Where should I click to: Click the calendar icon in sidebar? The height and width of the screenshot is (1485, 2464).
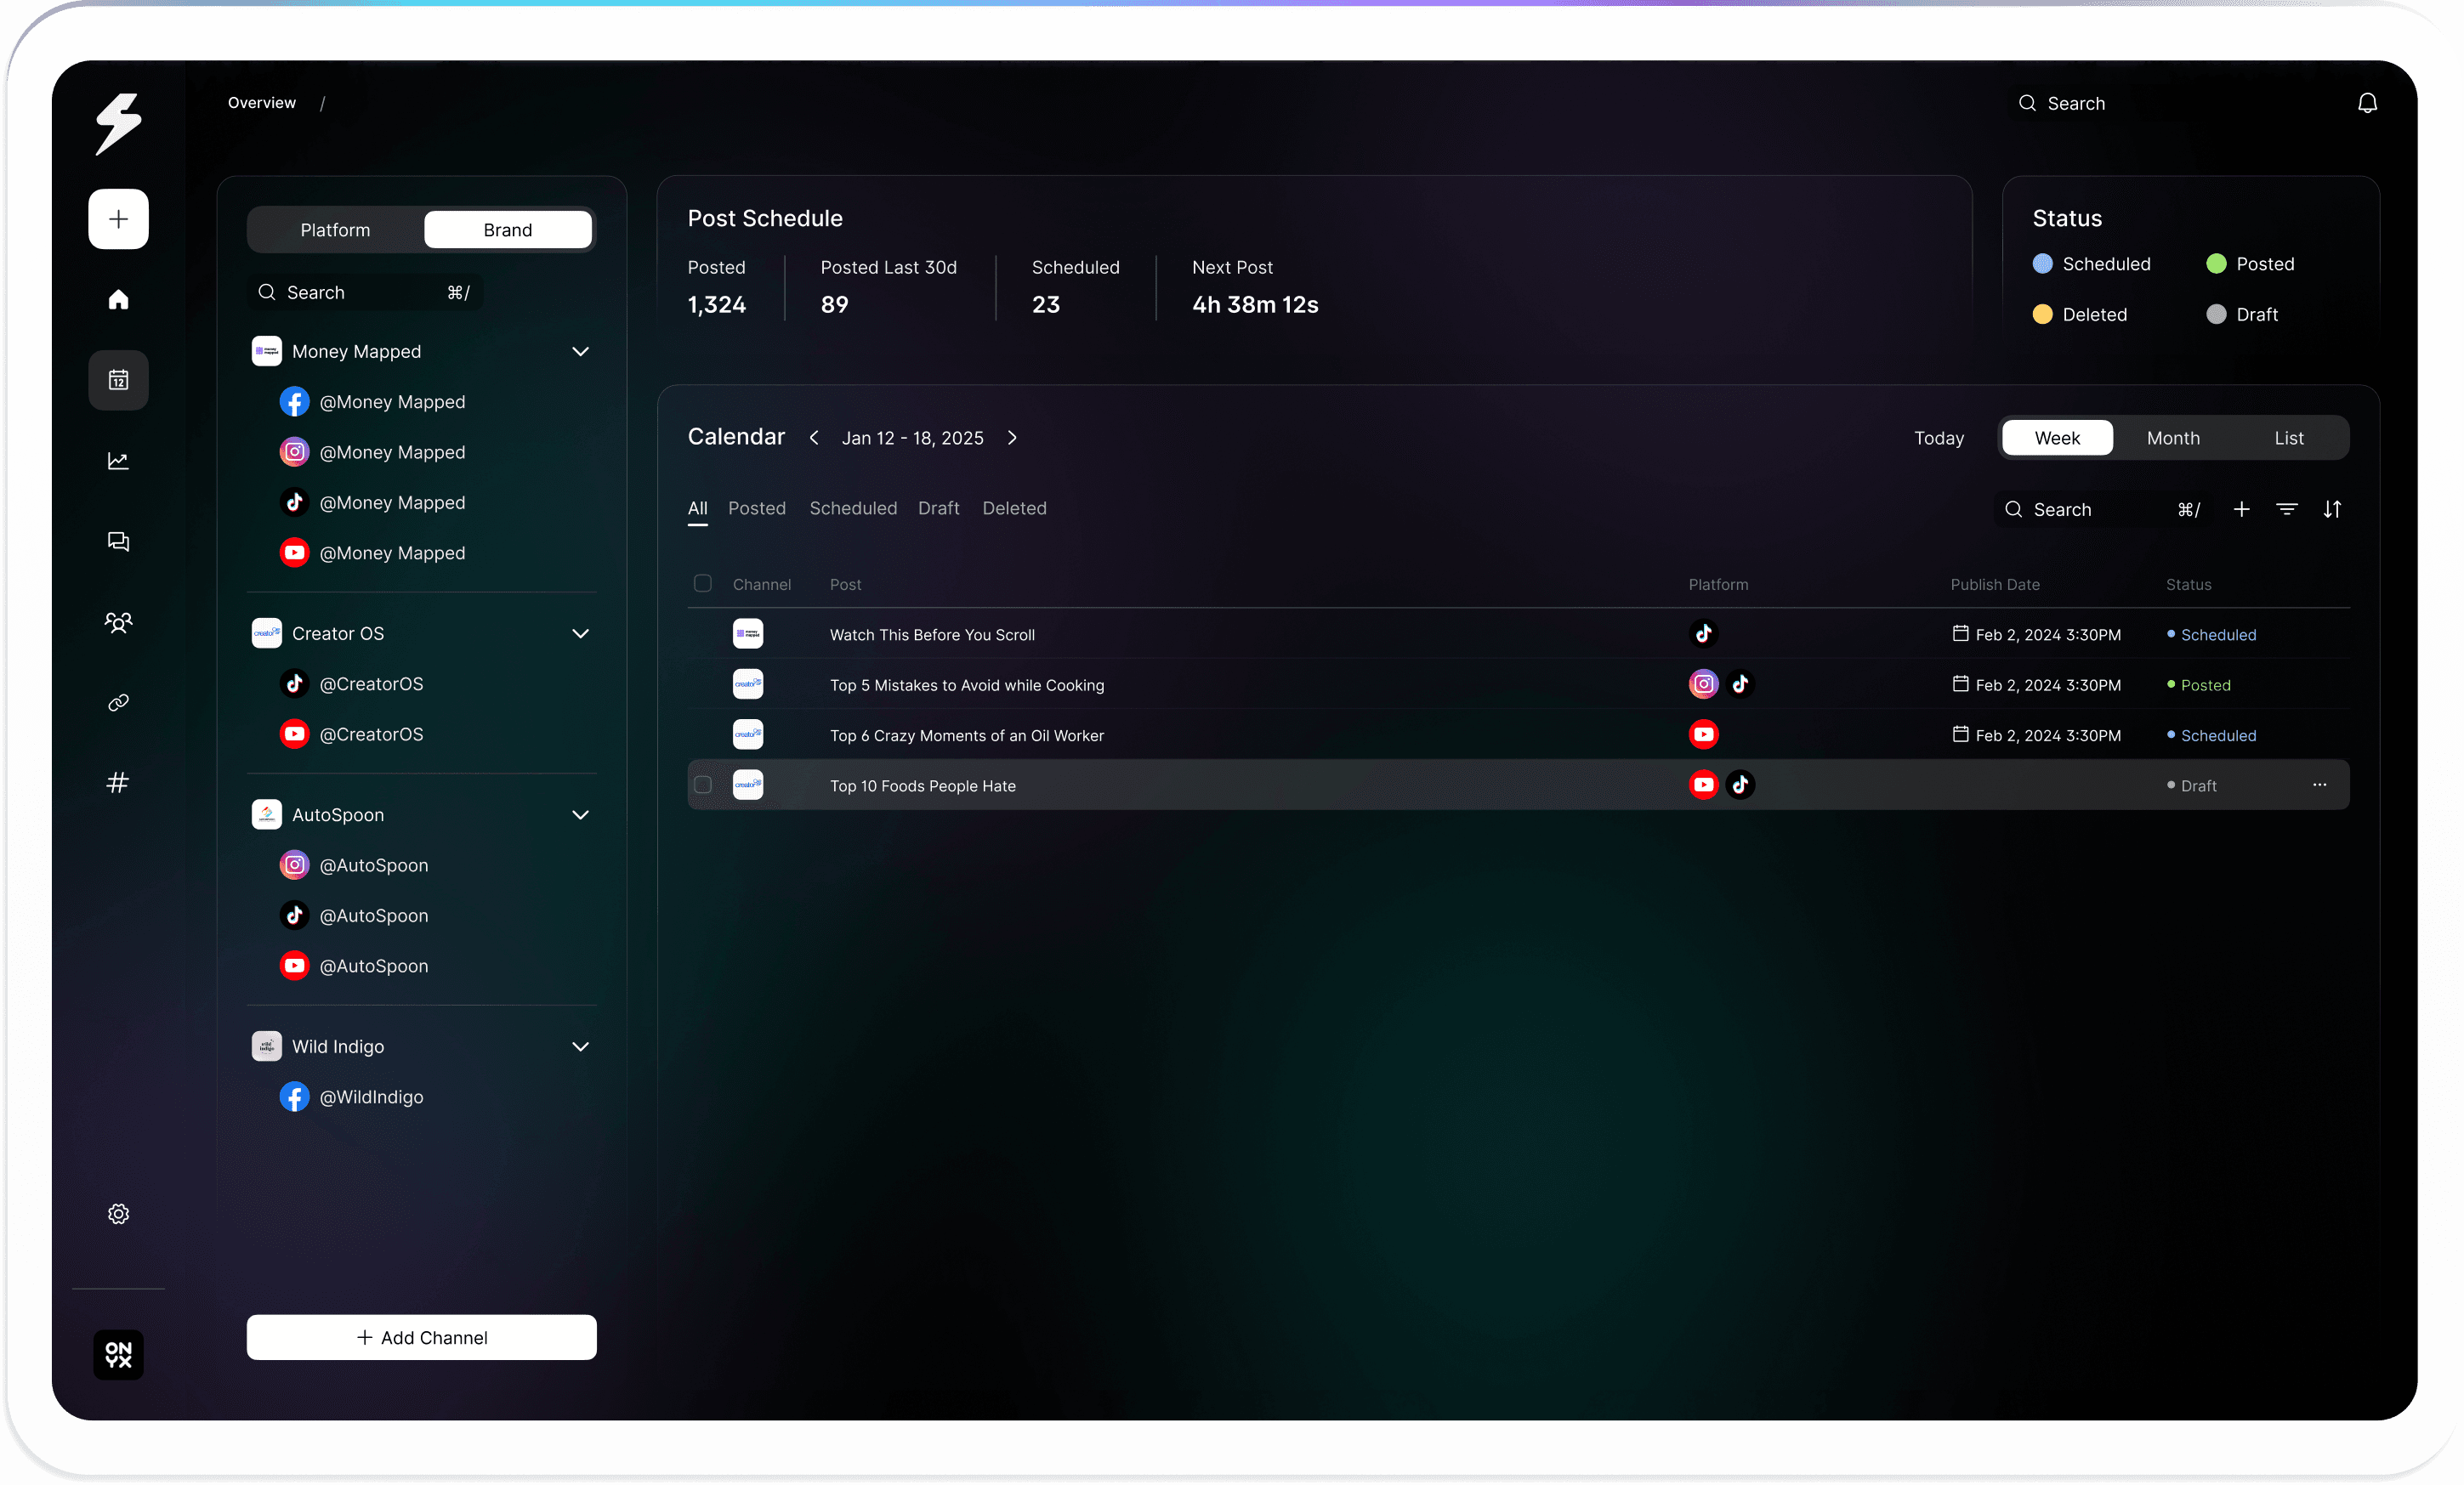pos(118,380)
